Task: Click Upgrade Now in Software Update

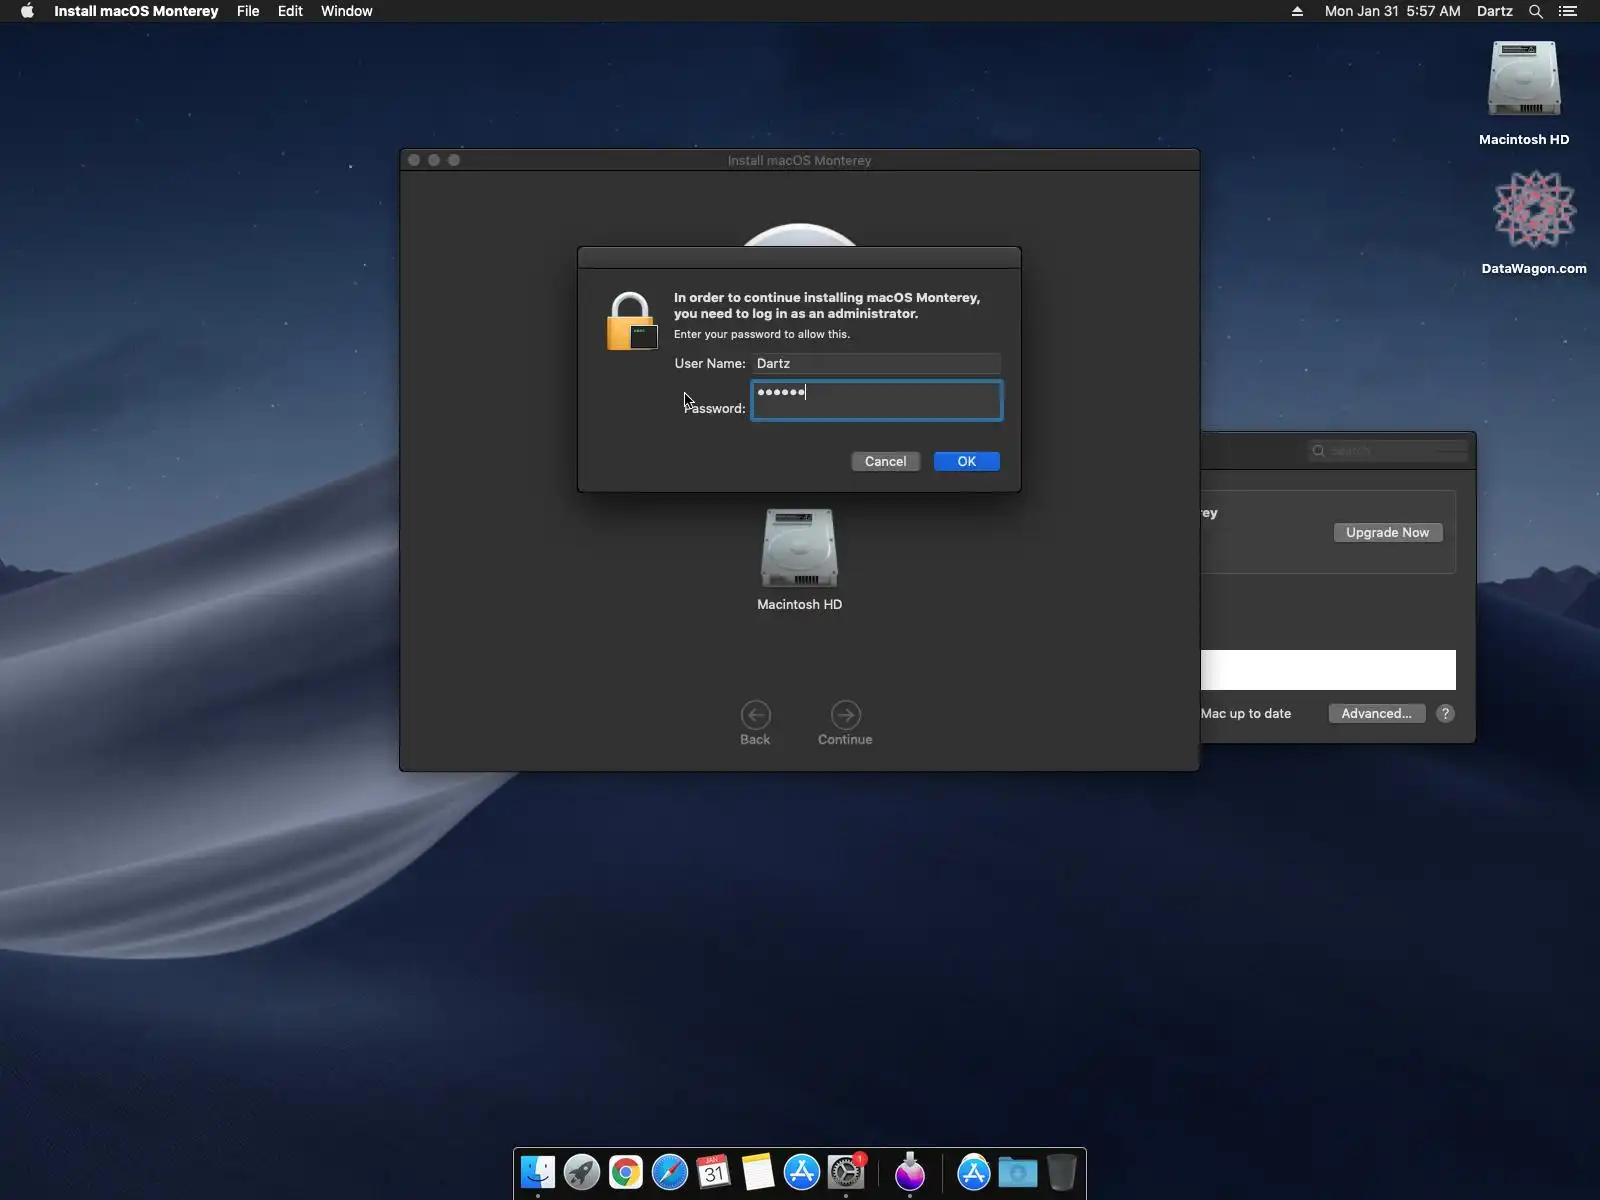Action: pyautogui.click(x=1388, y=532)
